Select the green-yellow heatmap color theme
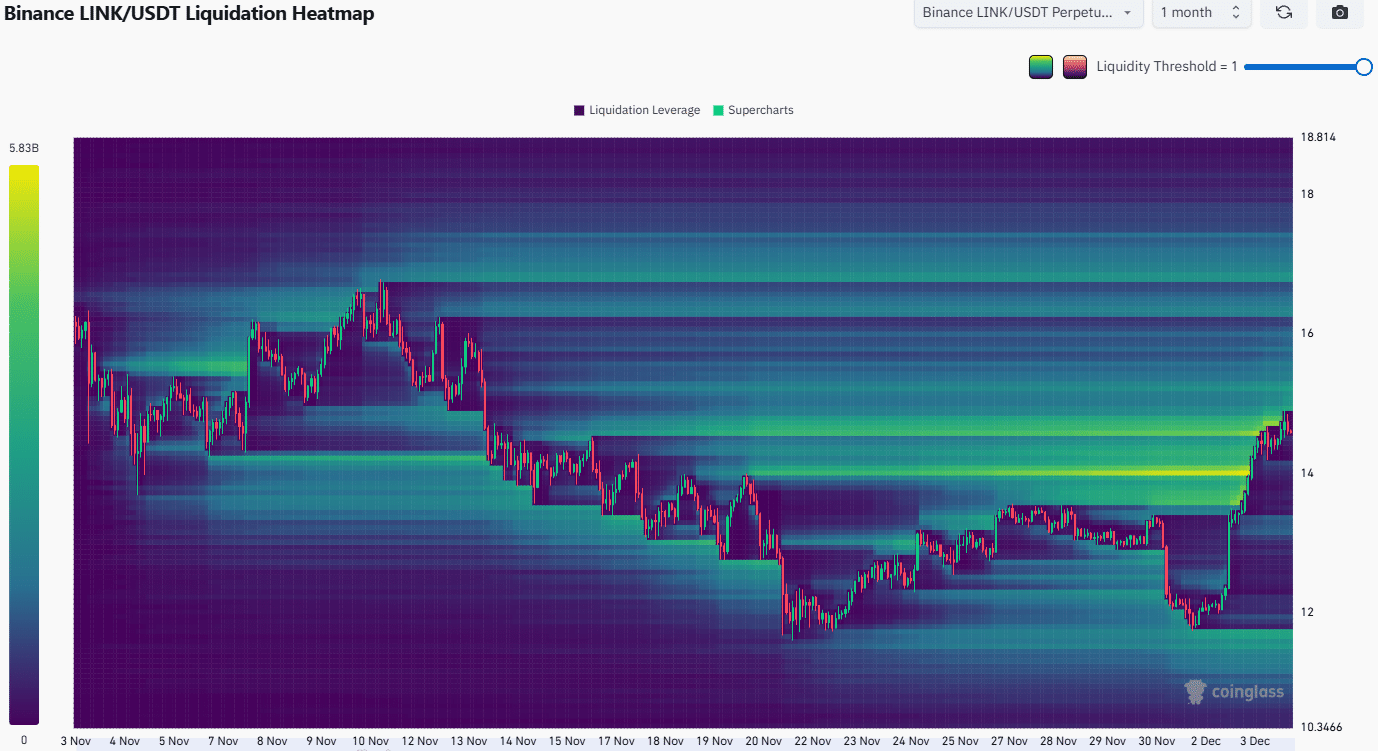Screen dimensions: 1378x751 tap(1041, 67)
